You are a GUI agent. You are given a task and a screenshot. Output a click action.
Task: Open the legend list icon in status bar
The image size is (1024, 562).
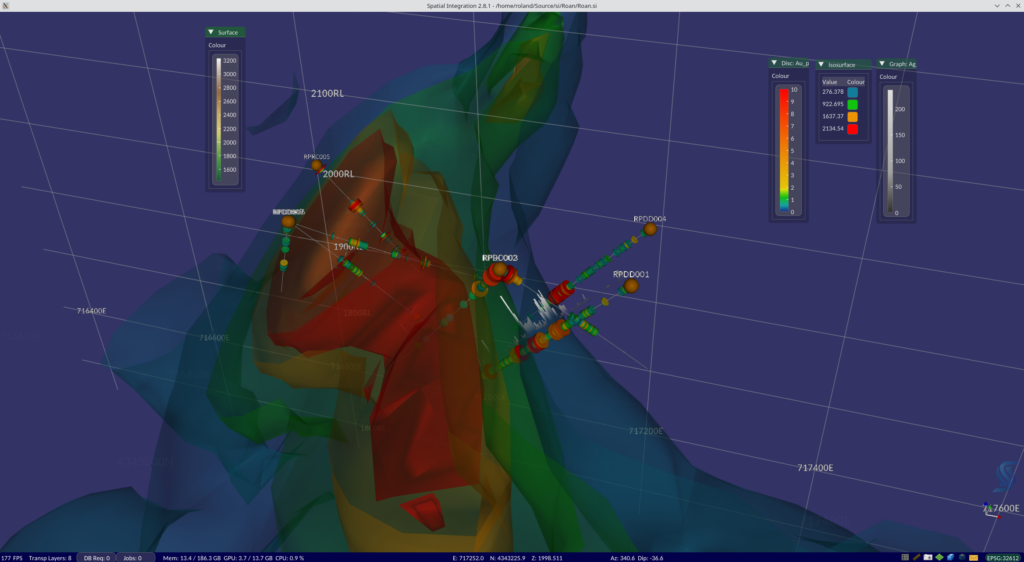coord(905,557)
